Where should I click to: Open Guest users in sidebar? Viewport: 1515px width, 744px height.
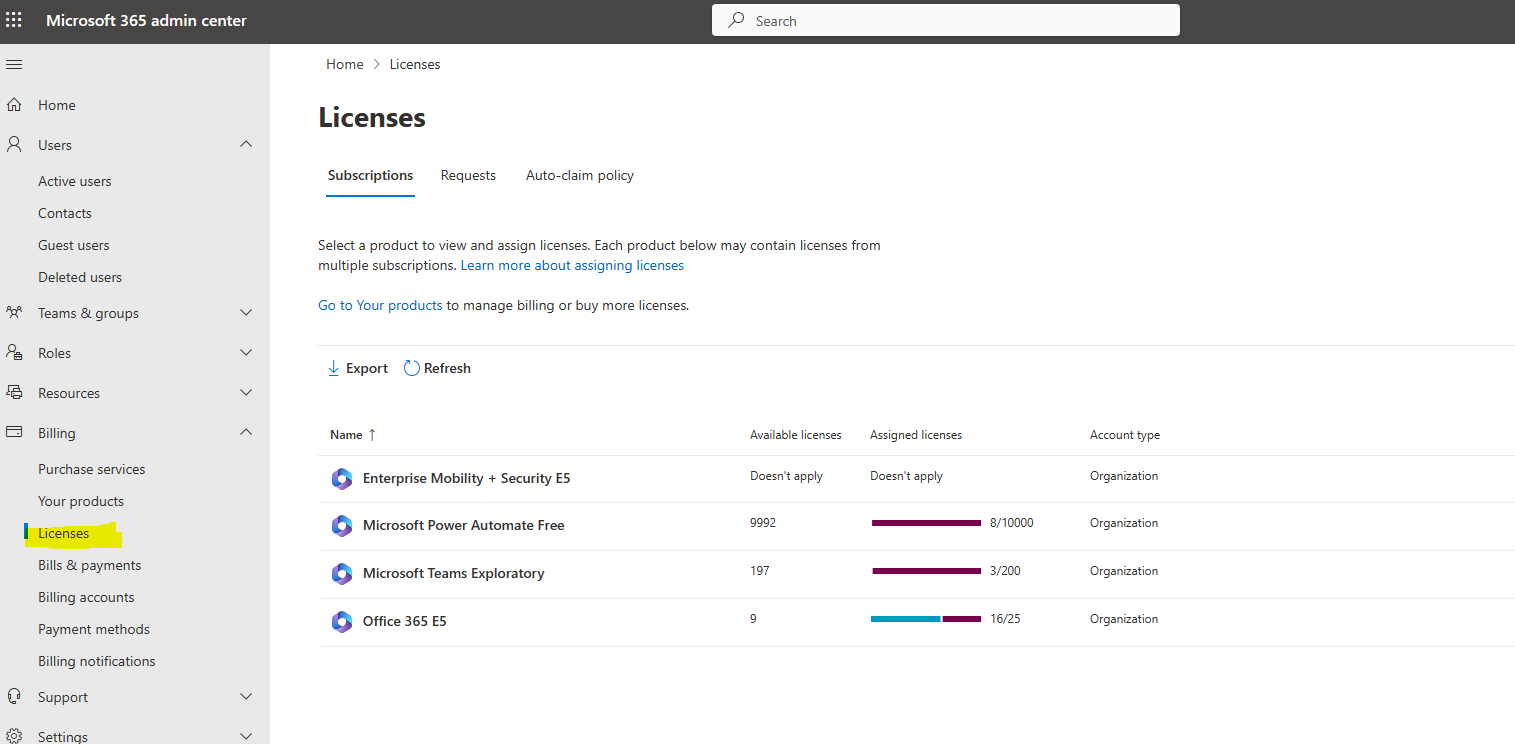(74, 245)
